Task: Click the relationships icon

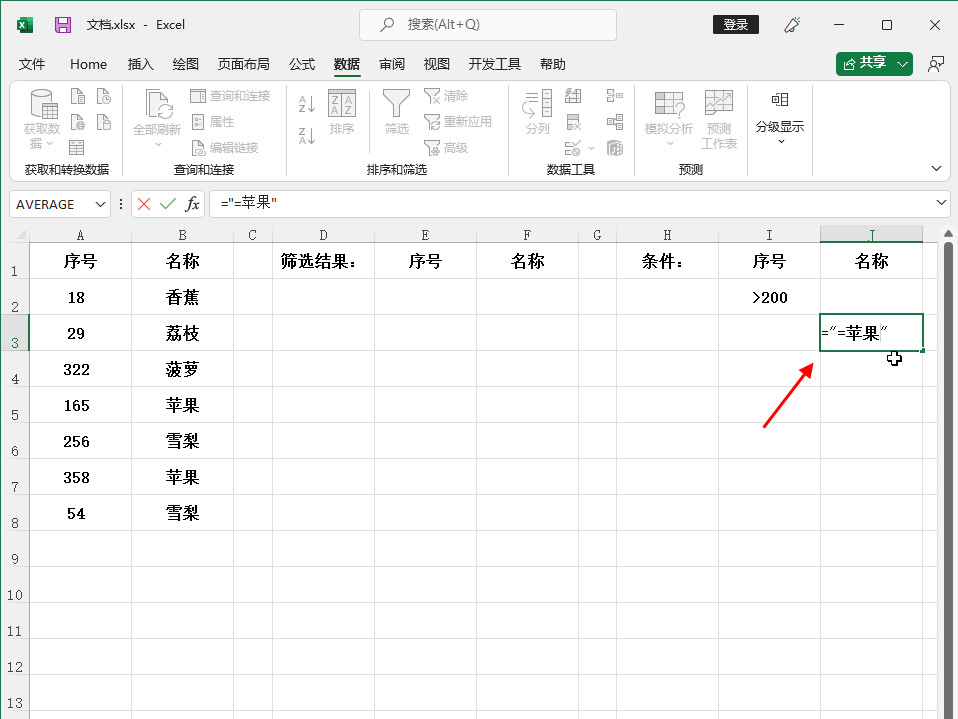Action: [615, 122]
